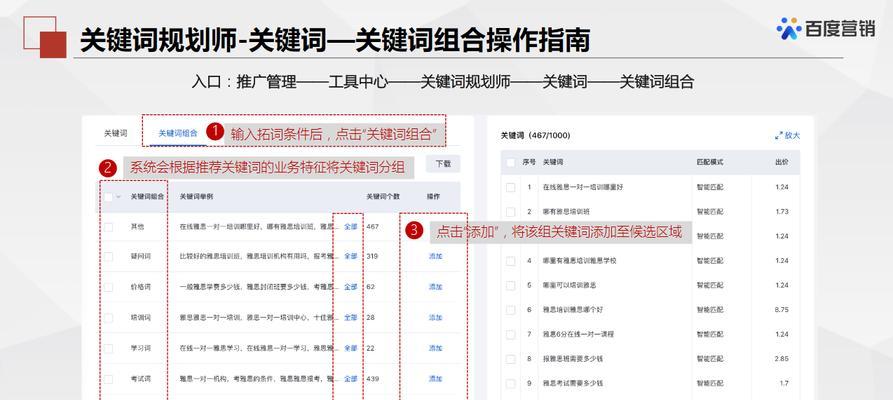This screenshot has height=400, width=893.
Task: Tick the 考试词 group checkbox
Action: [x=108, y=378]
